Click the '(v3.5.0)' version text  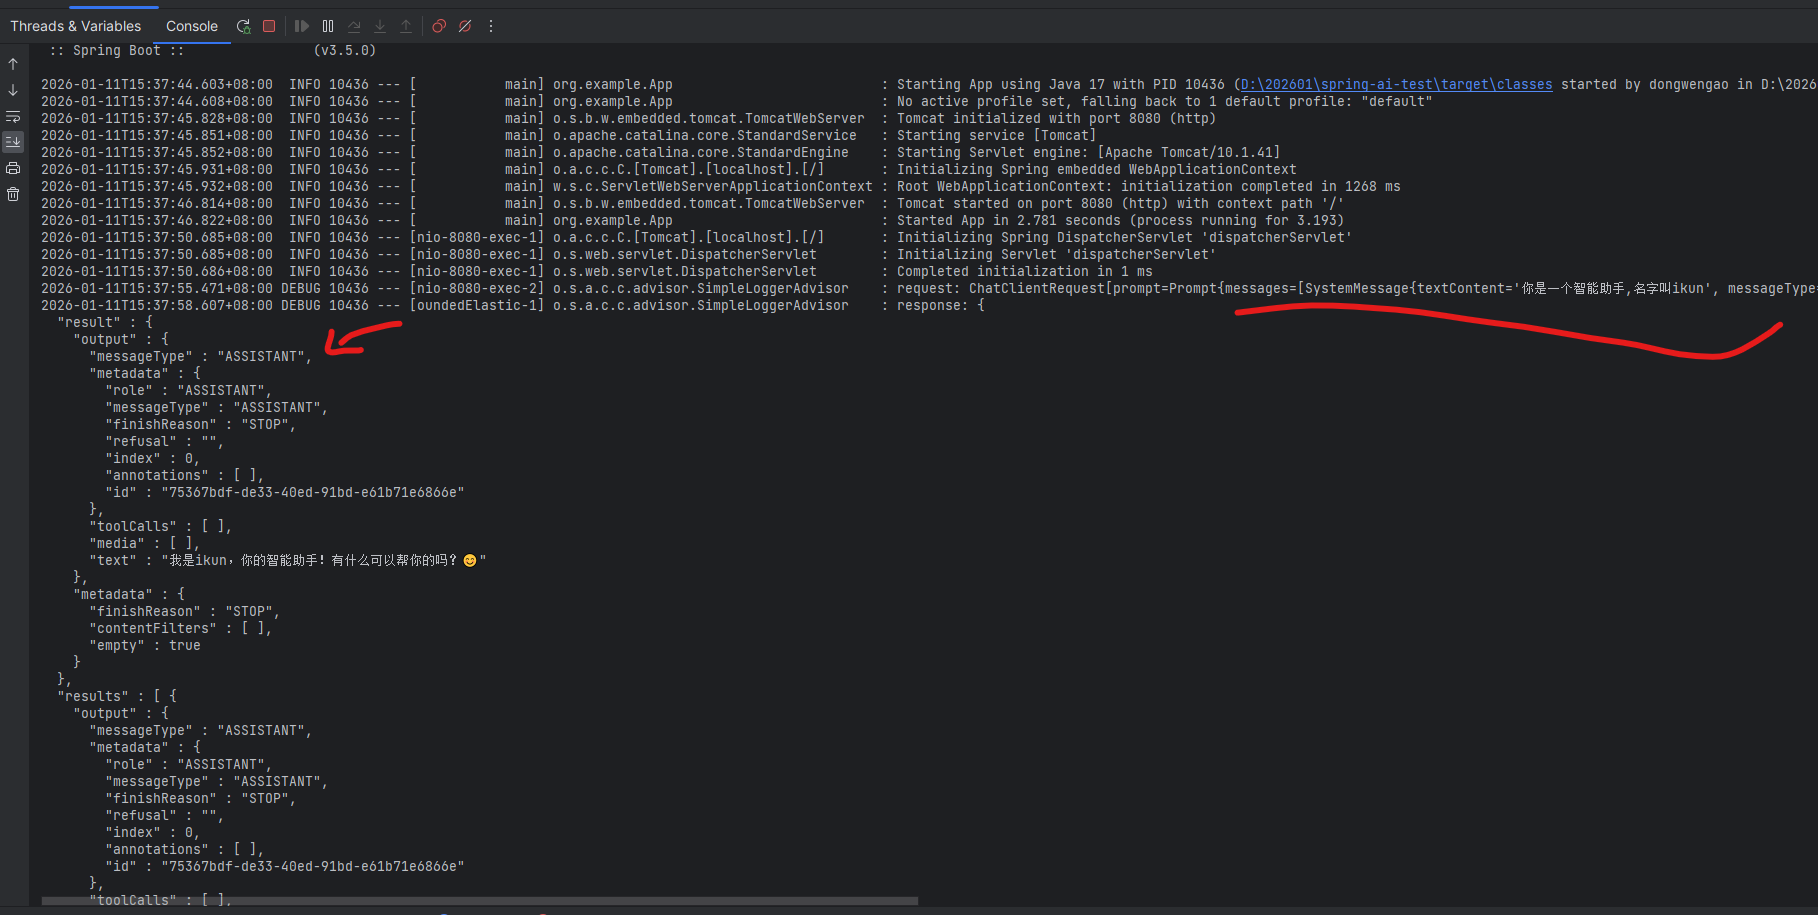[345, 51]
